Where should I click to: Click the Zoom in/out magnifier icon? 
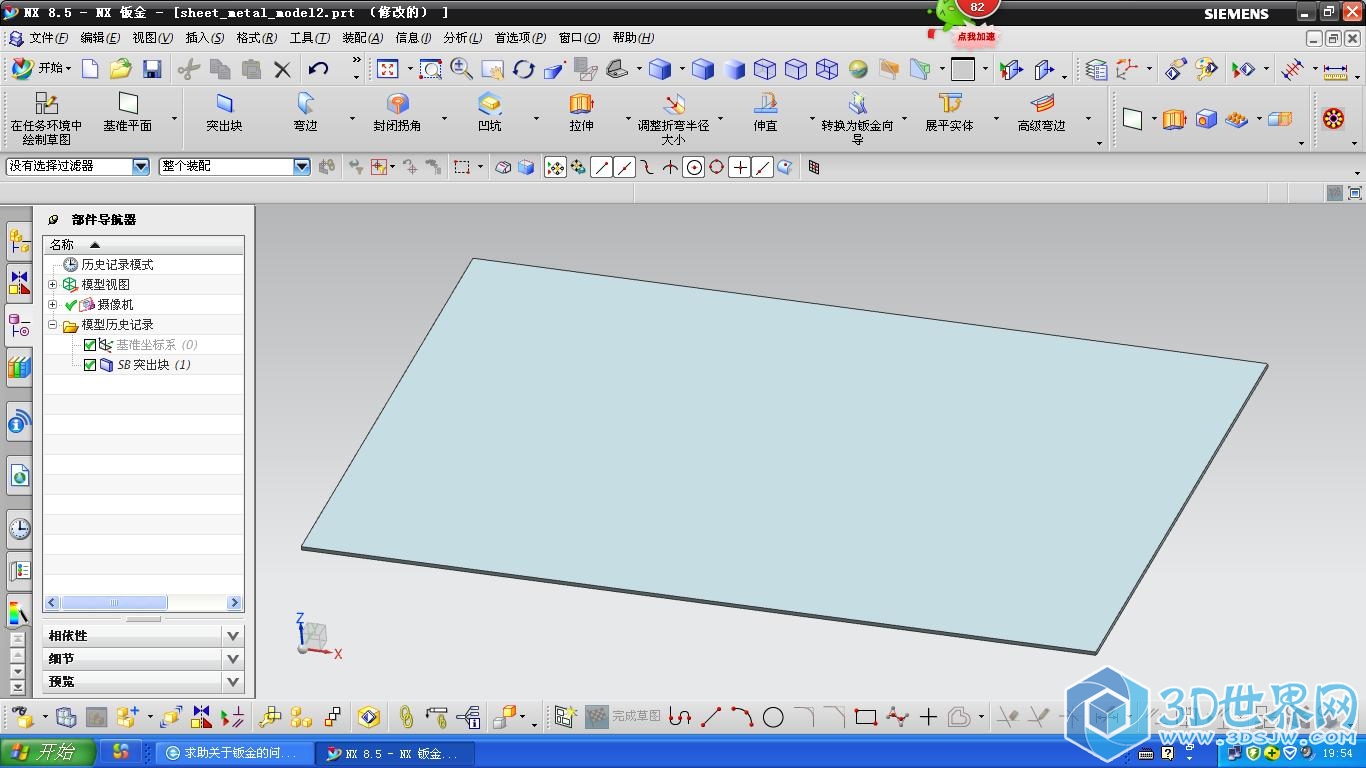point(461,69)
